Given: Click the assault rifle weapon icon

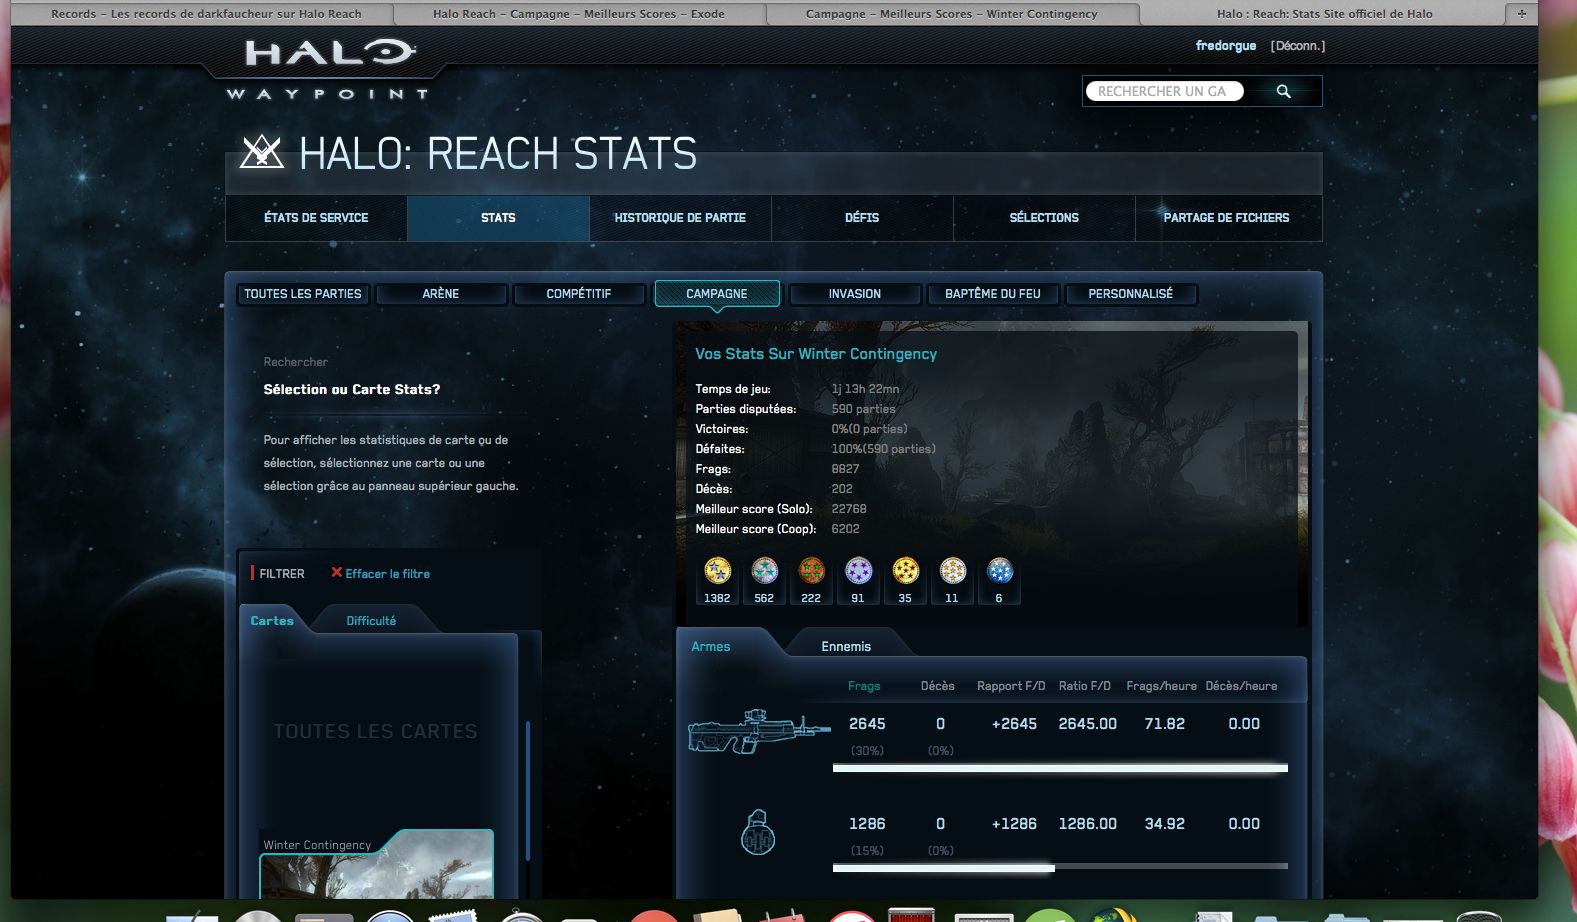Looking at the screenshot, I should click(x=758, y=732).
